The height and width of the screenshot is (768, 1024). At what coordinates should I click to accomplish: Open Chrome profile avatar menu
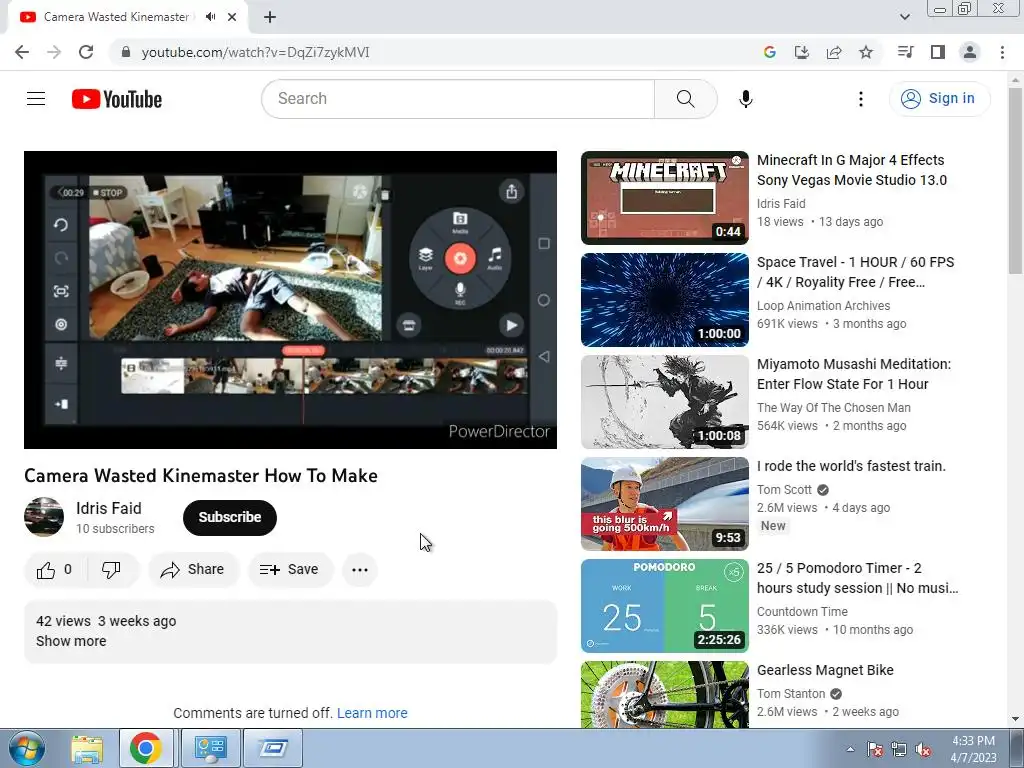point(970,52)
